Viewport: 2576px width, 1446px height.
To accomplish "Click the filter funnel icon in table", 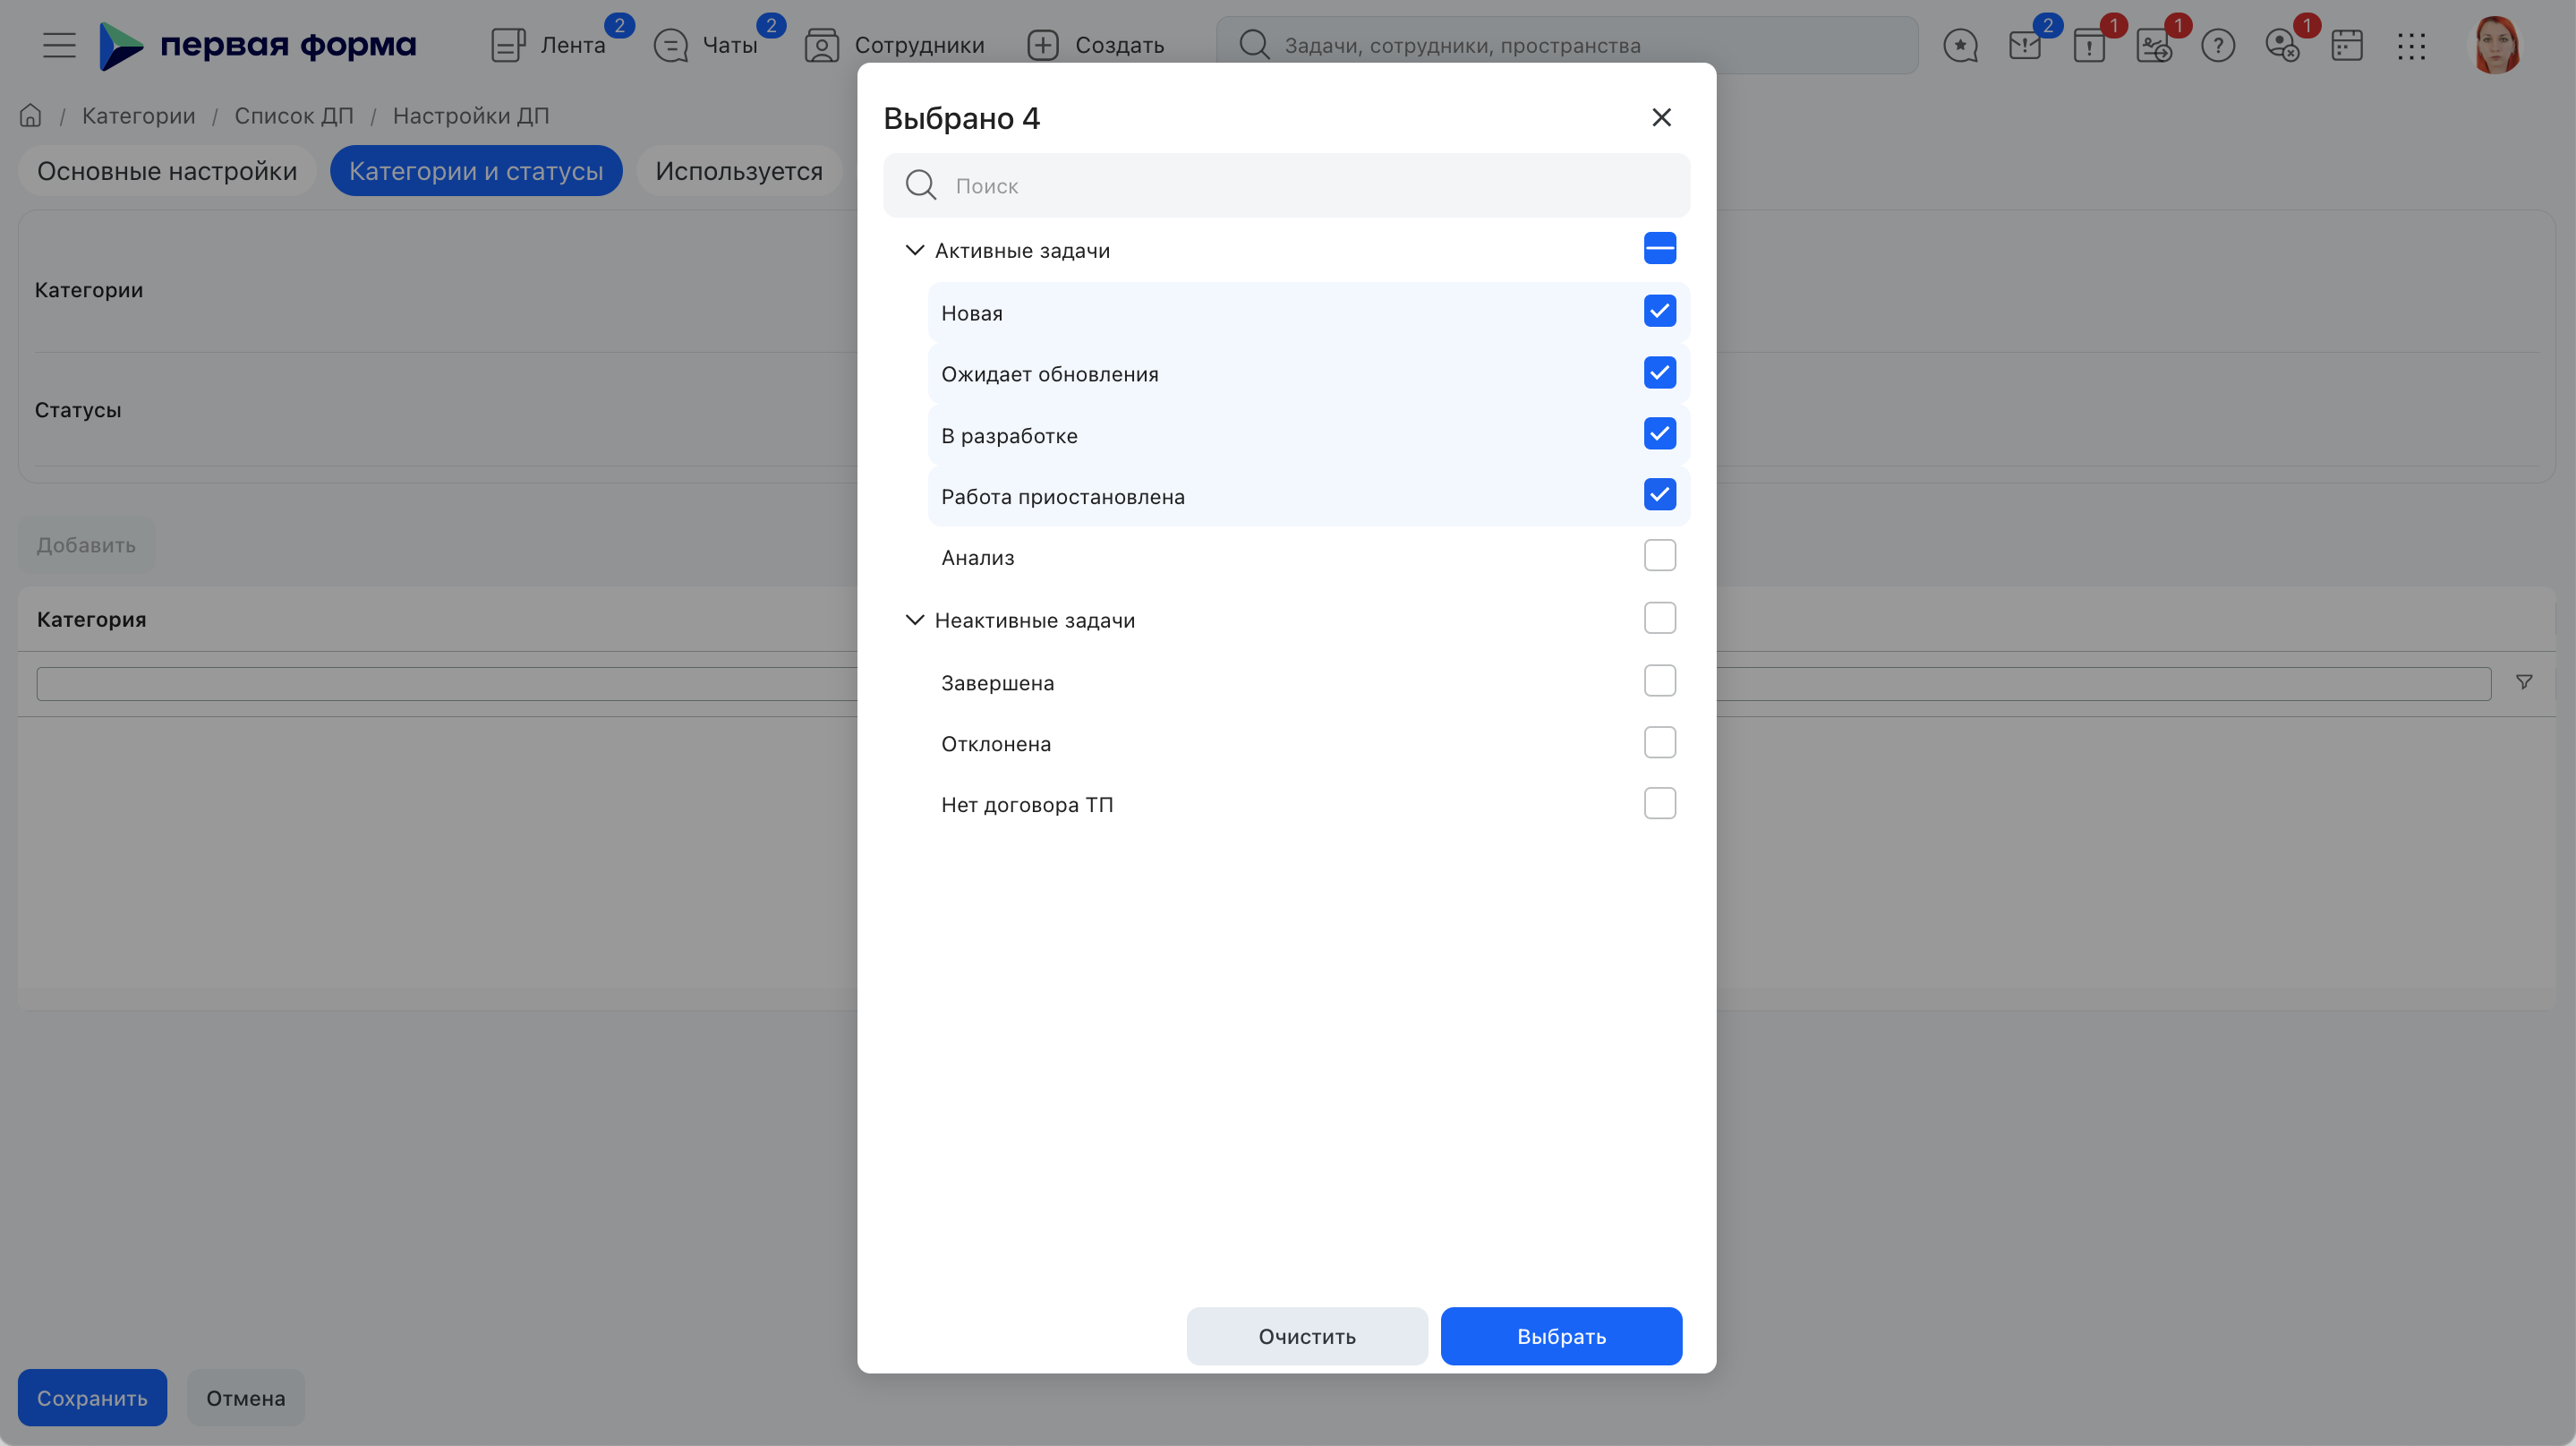I will pos(2524,682).
